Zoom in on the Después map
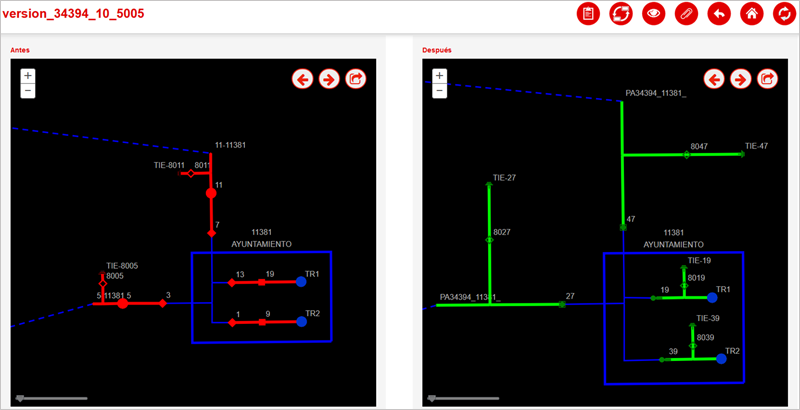This screenshot has height=410, width=800. point(440,76)
